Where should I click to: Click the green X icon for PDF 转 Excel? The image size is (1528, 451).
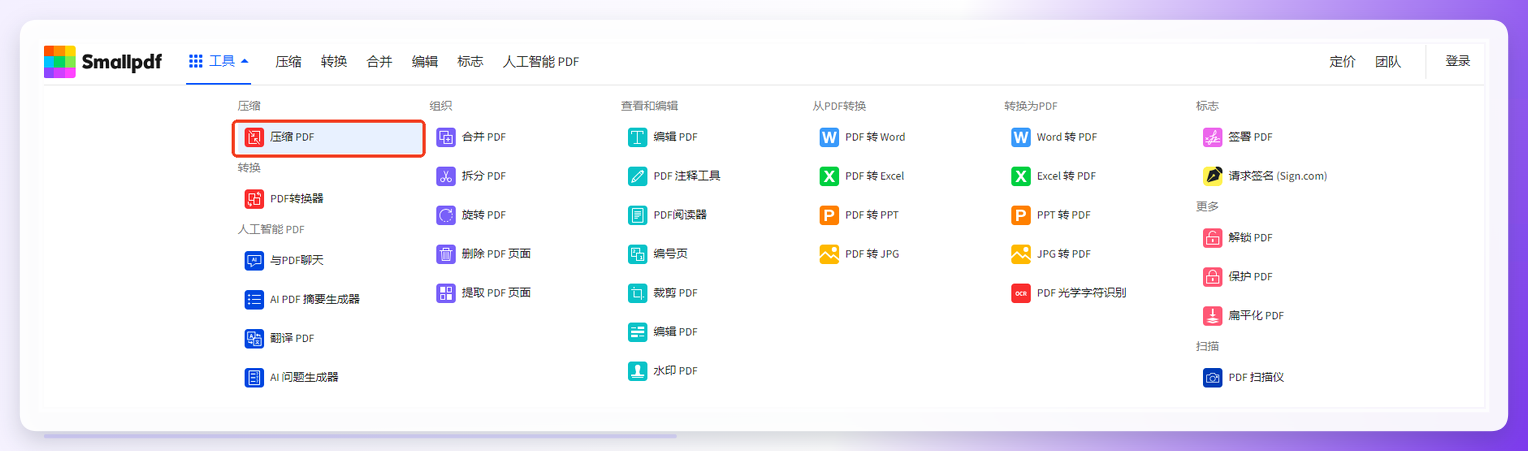click(829, 176)
